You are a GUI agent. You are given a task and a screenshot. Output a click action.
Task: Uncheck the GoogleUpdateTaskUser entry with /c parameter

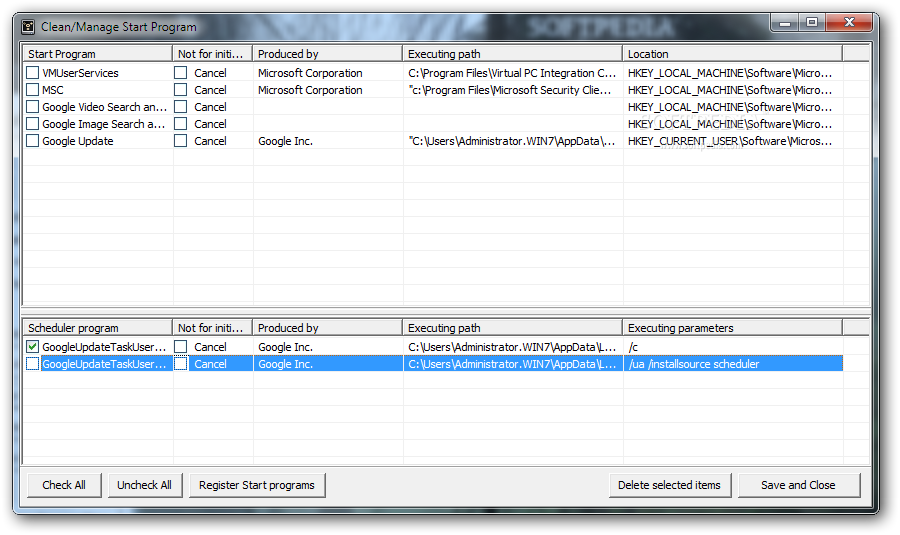tap(33, 347)
